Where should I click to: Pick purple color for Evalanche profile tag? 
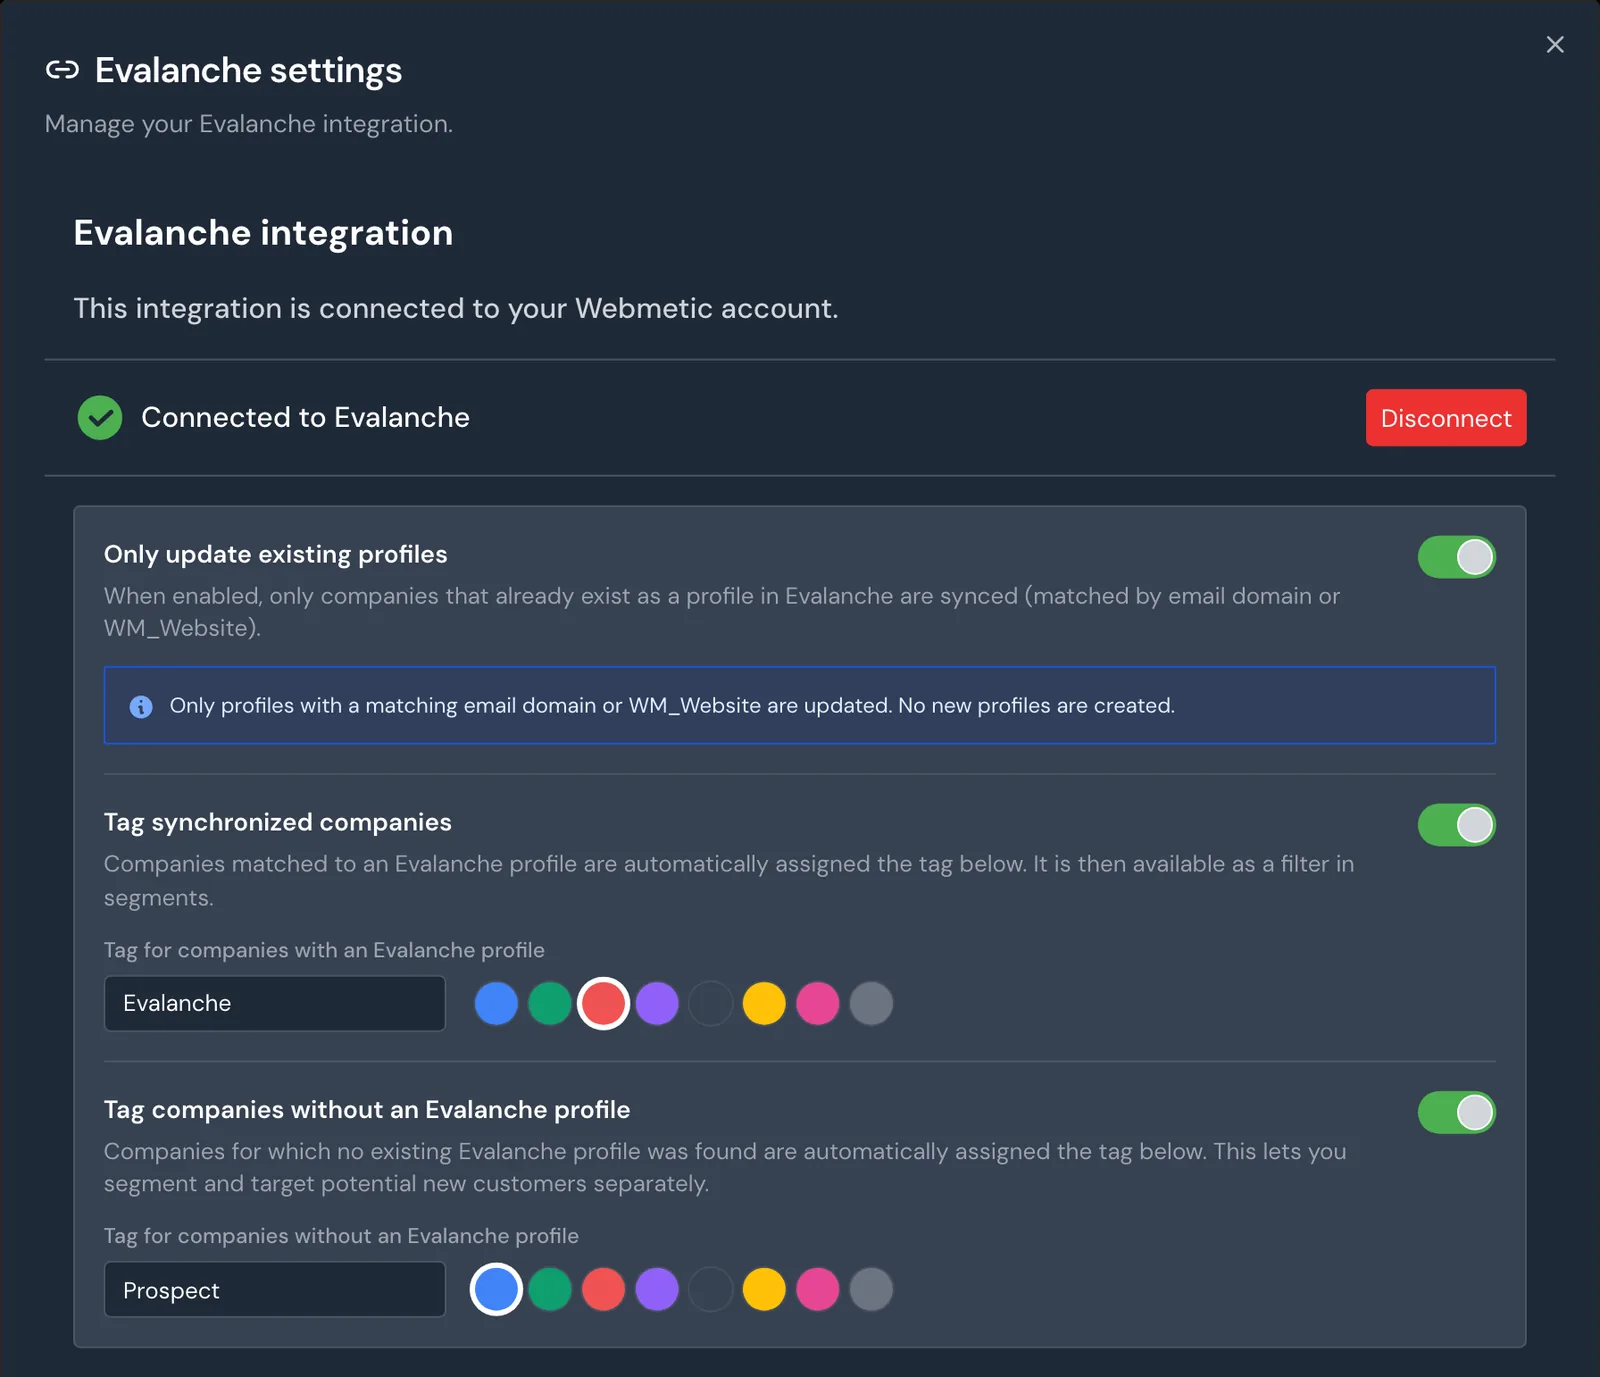click(657, 1003)
